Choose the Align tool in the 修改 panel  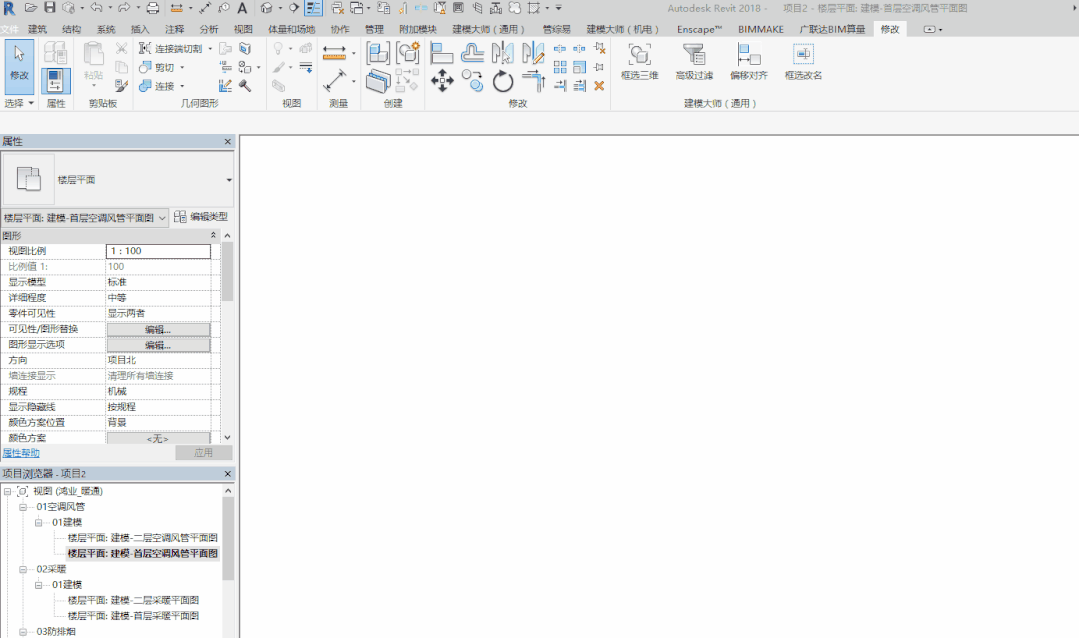[442, 53]
